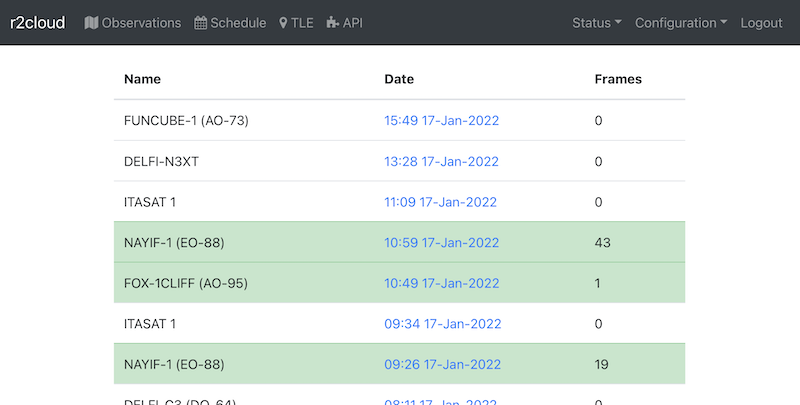Click the Schedule calendar icon
The width and height of the screenshot is (800, 405).
point(201,23)
